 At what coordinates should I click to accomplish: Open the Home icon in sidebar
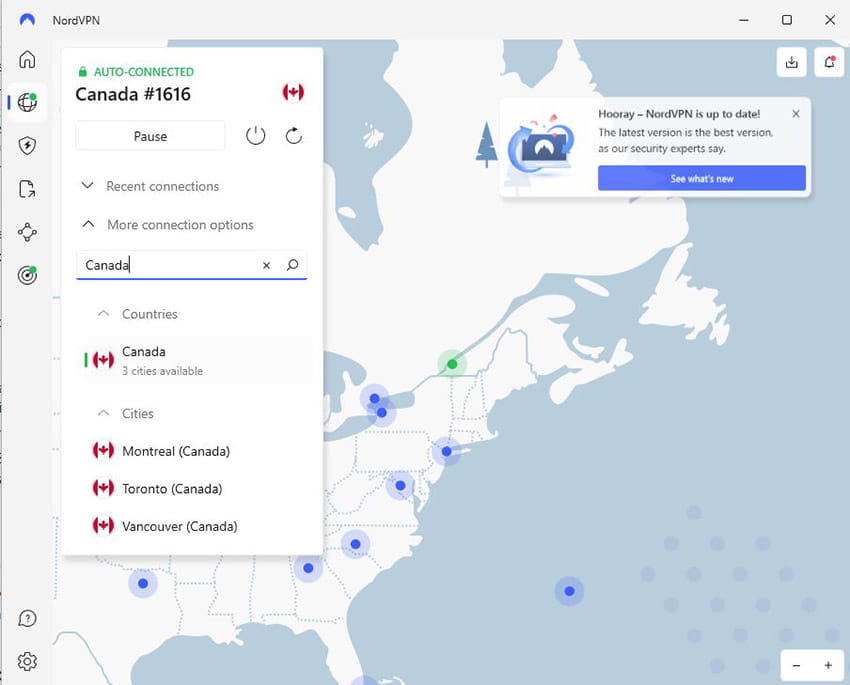point(27,59)
